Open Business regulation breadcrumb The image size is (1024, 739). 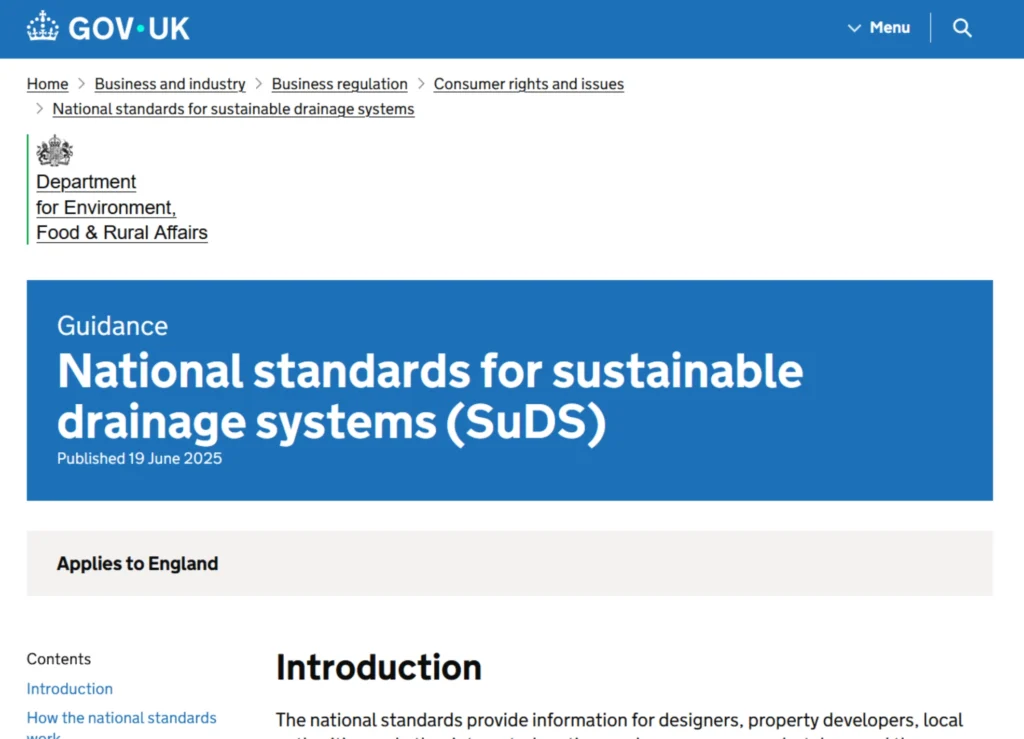point(340,84)
